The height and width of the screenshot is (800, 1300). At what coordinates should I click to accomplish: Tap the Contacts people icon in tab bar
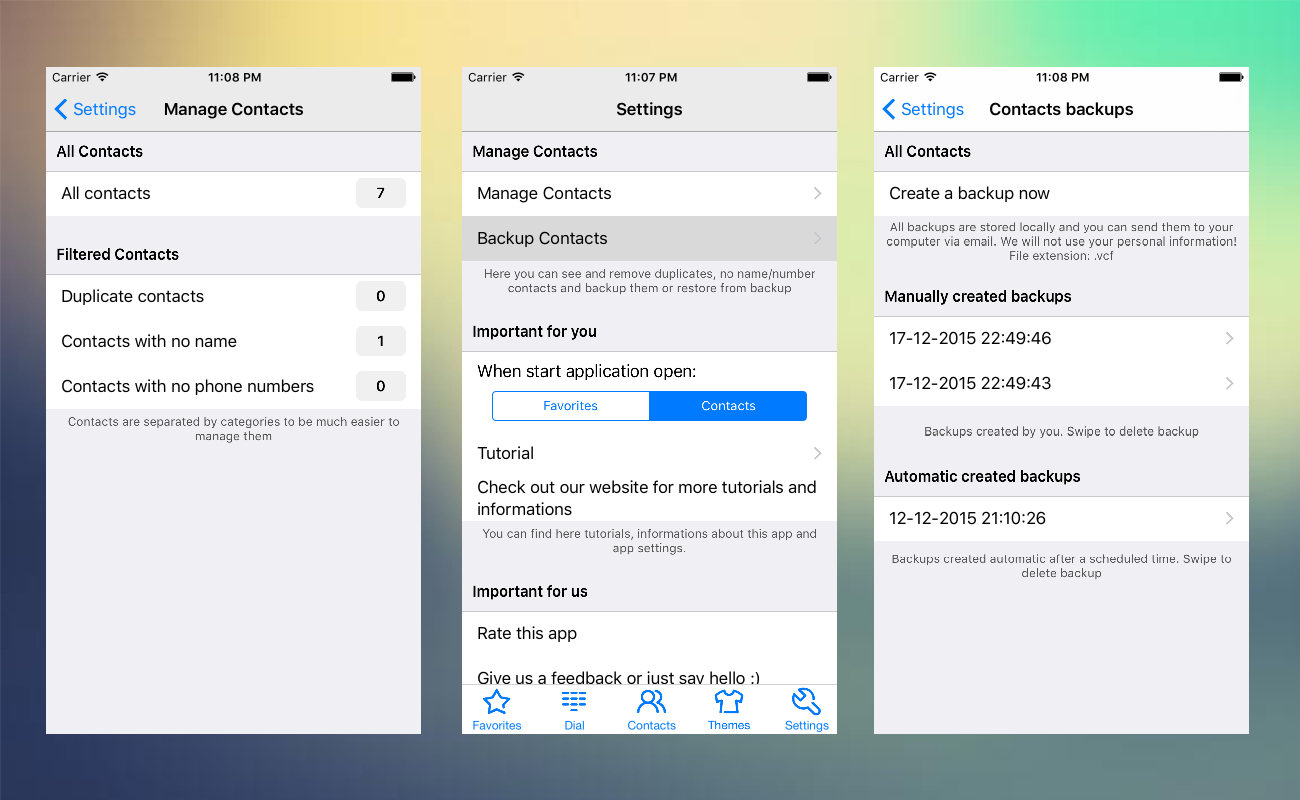[x=651, y=709]
